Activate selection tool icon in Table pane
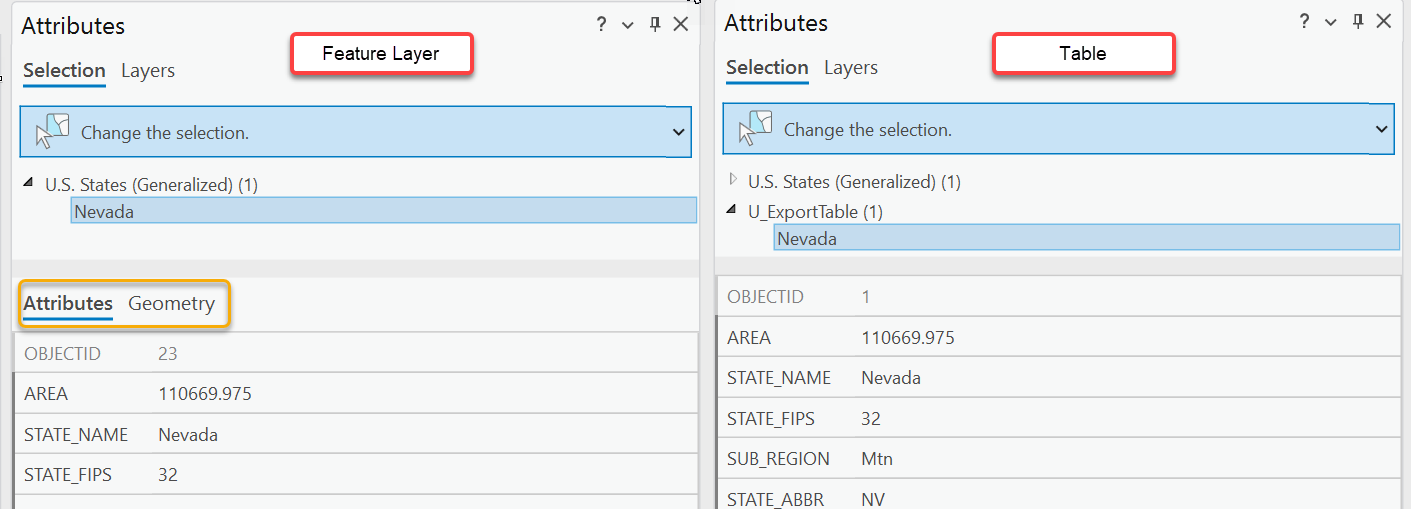The height and width of the screenshot is (509, 1411). pyautogui.click(x=756, y=129)
